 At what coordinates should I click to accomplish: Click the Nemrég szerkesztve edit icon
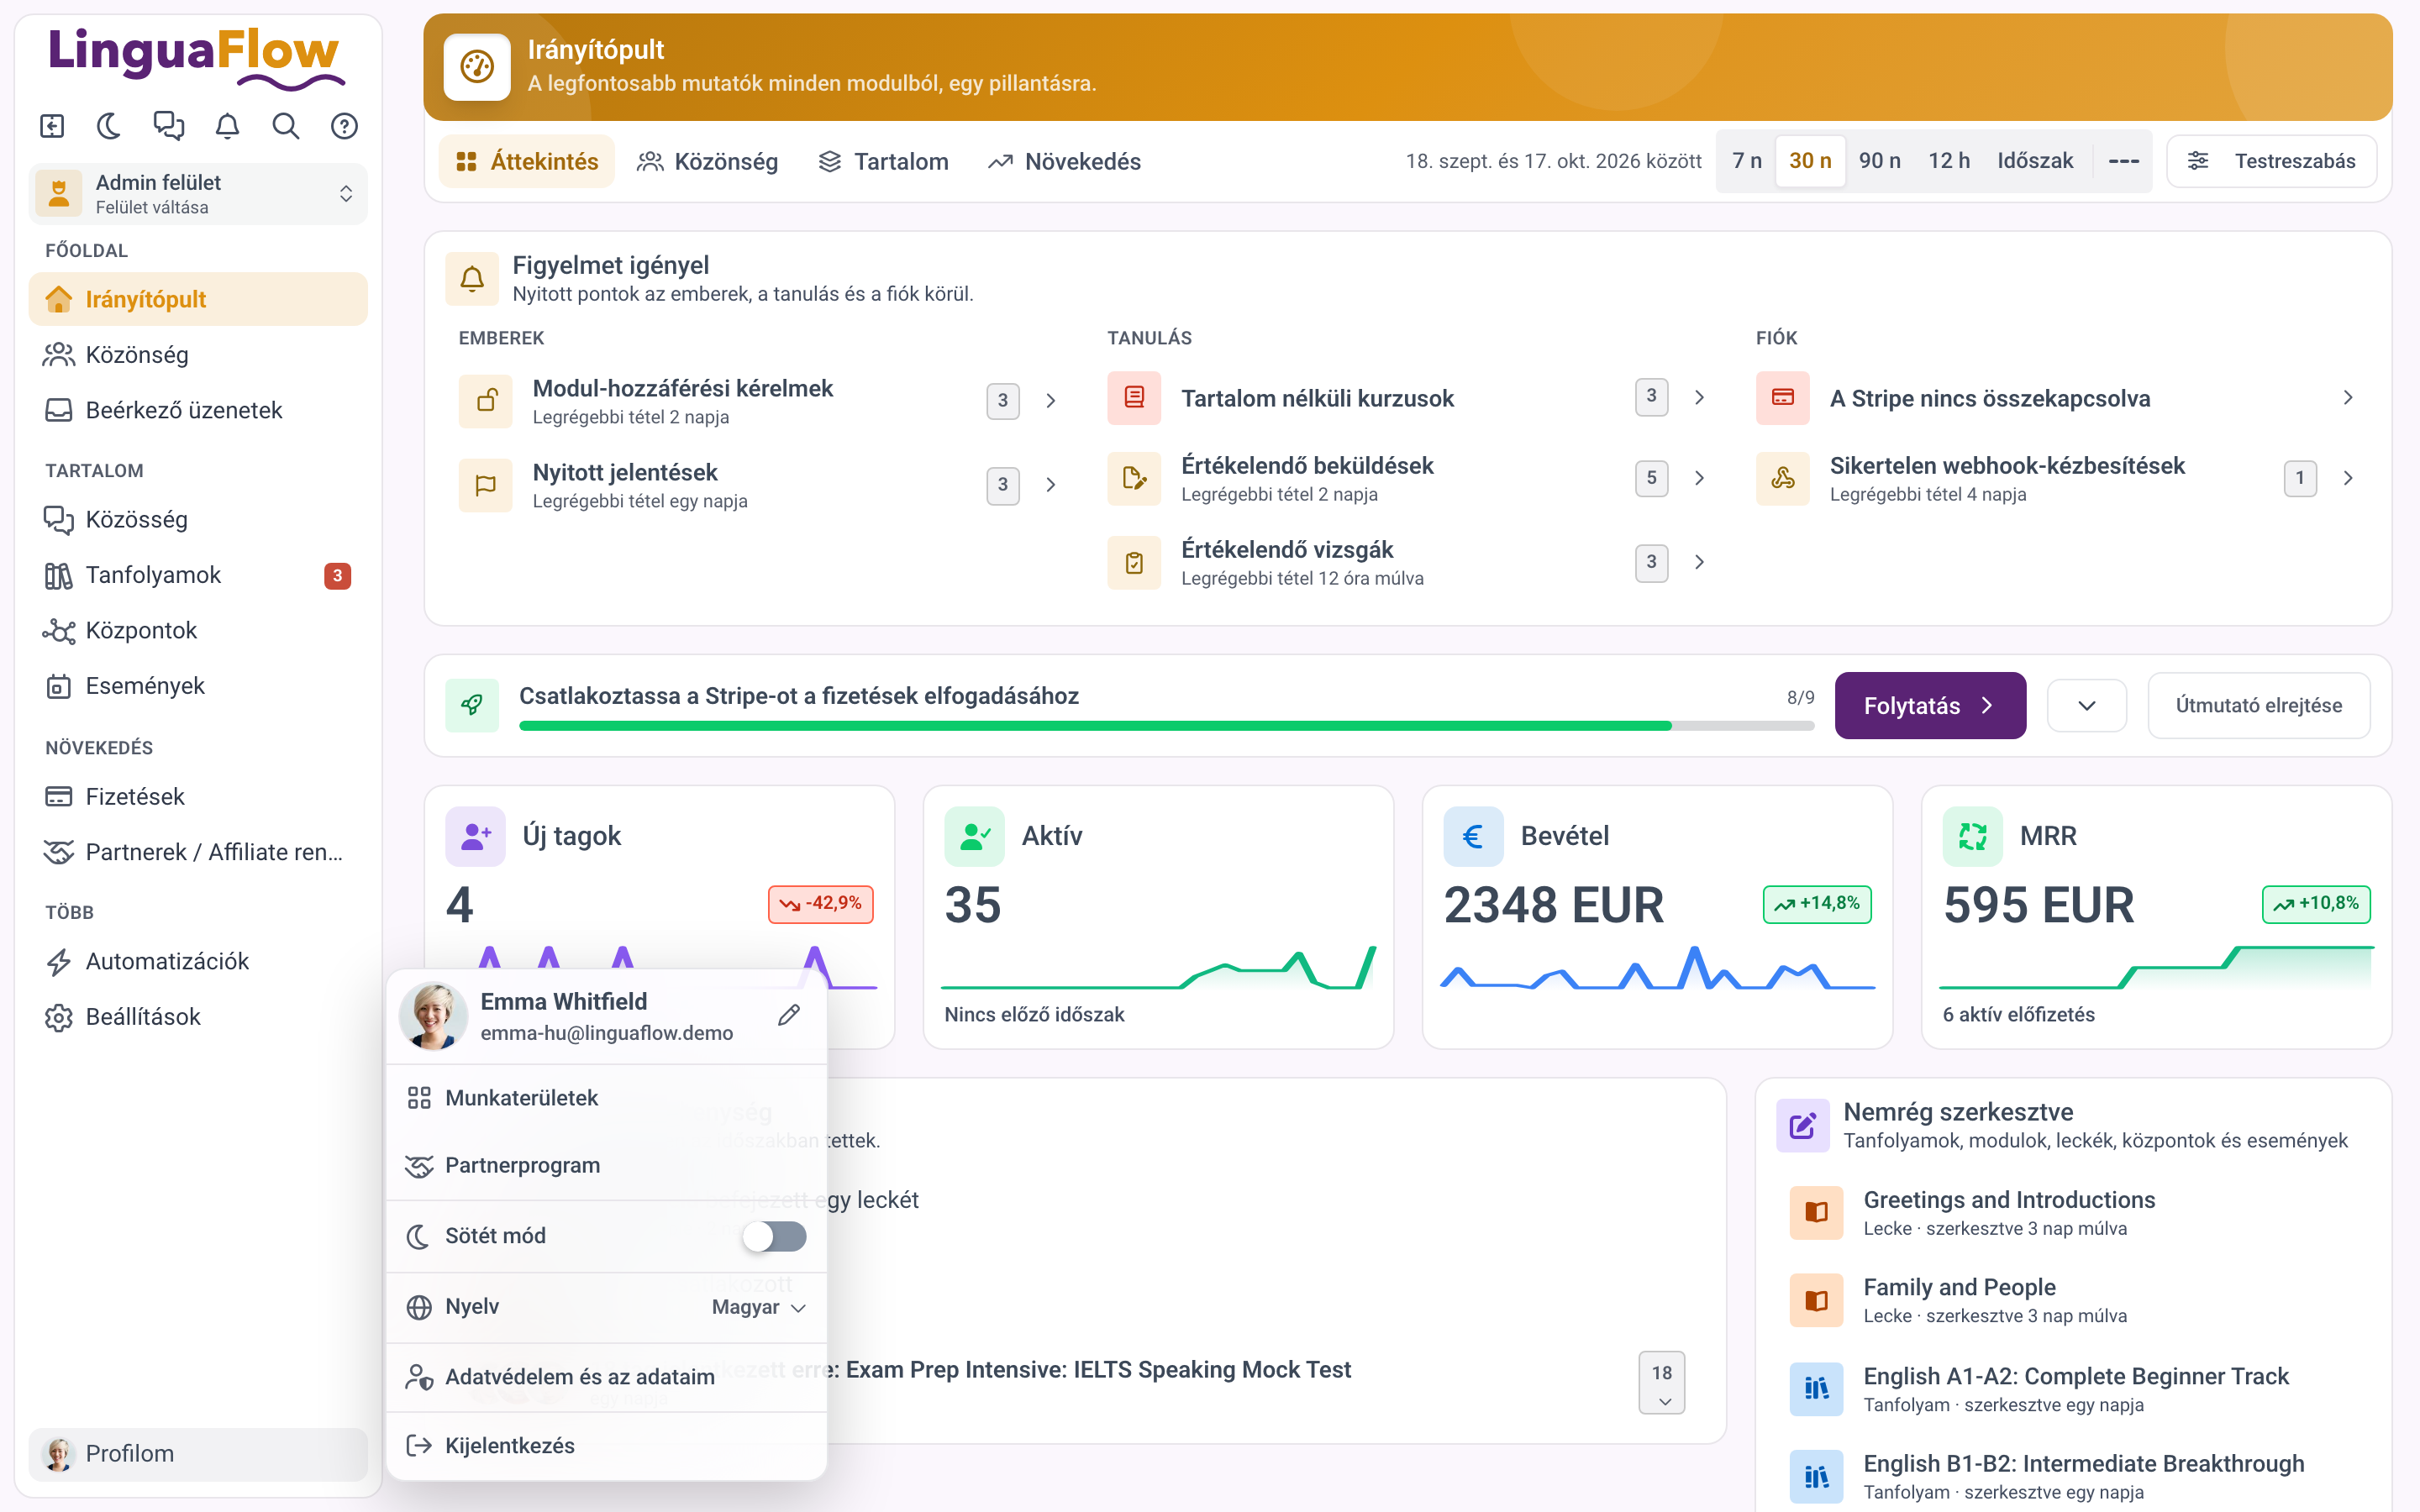(x=1802, y=1126)
